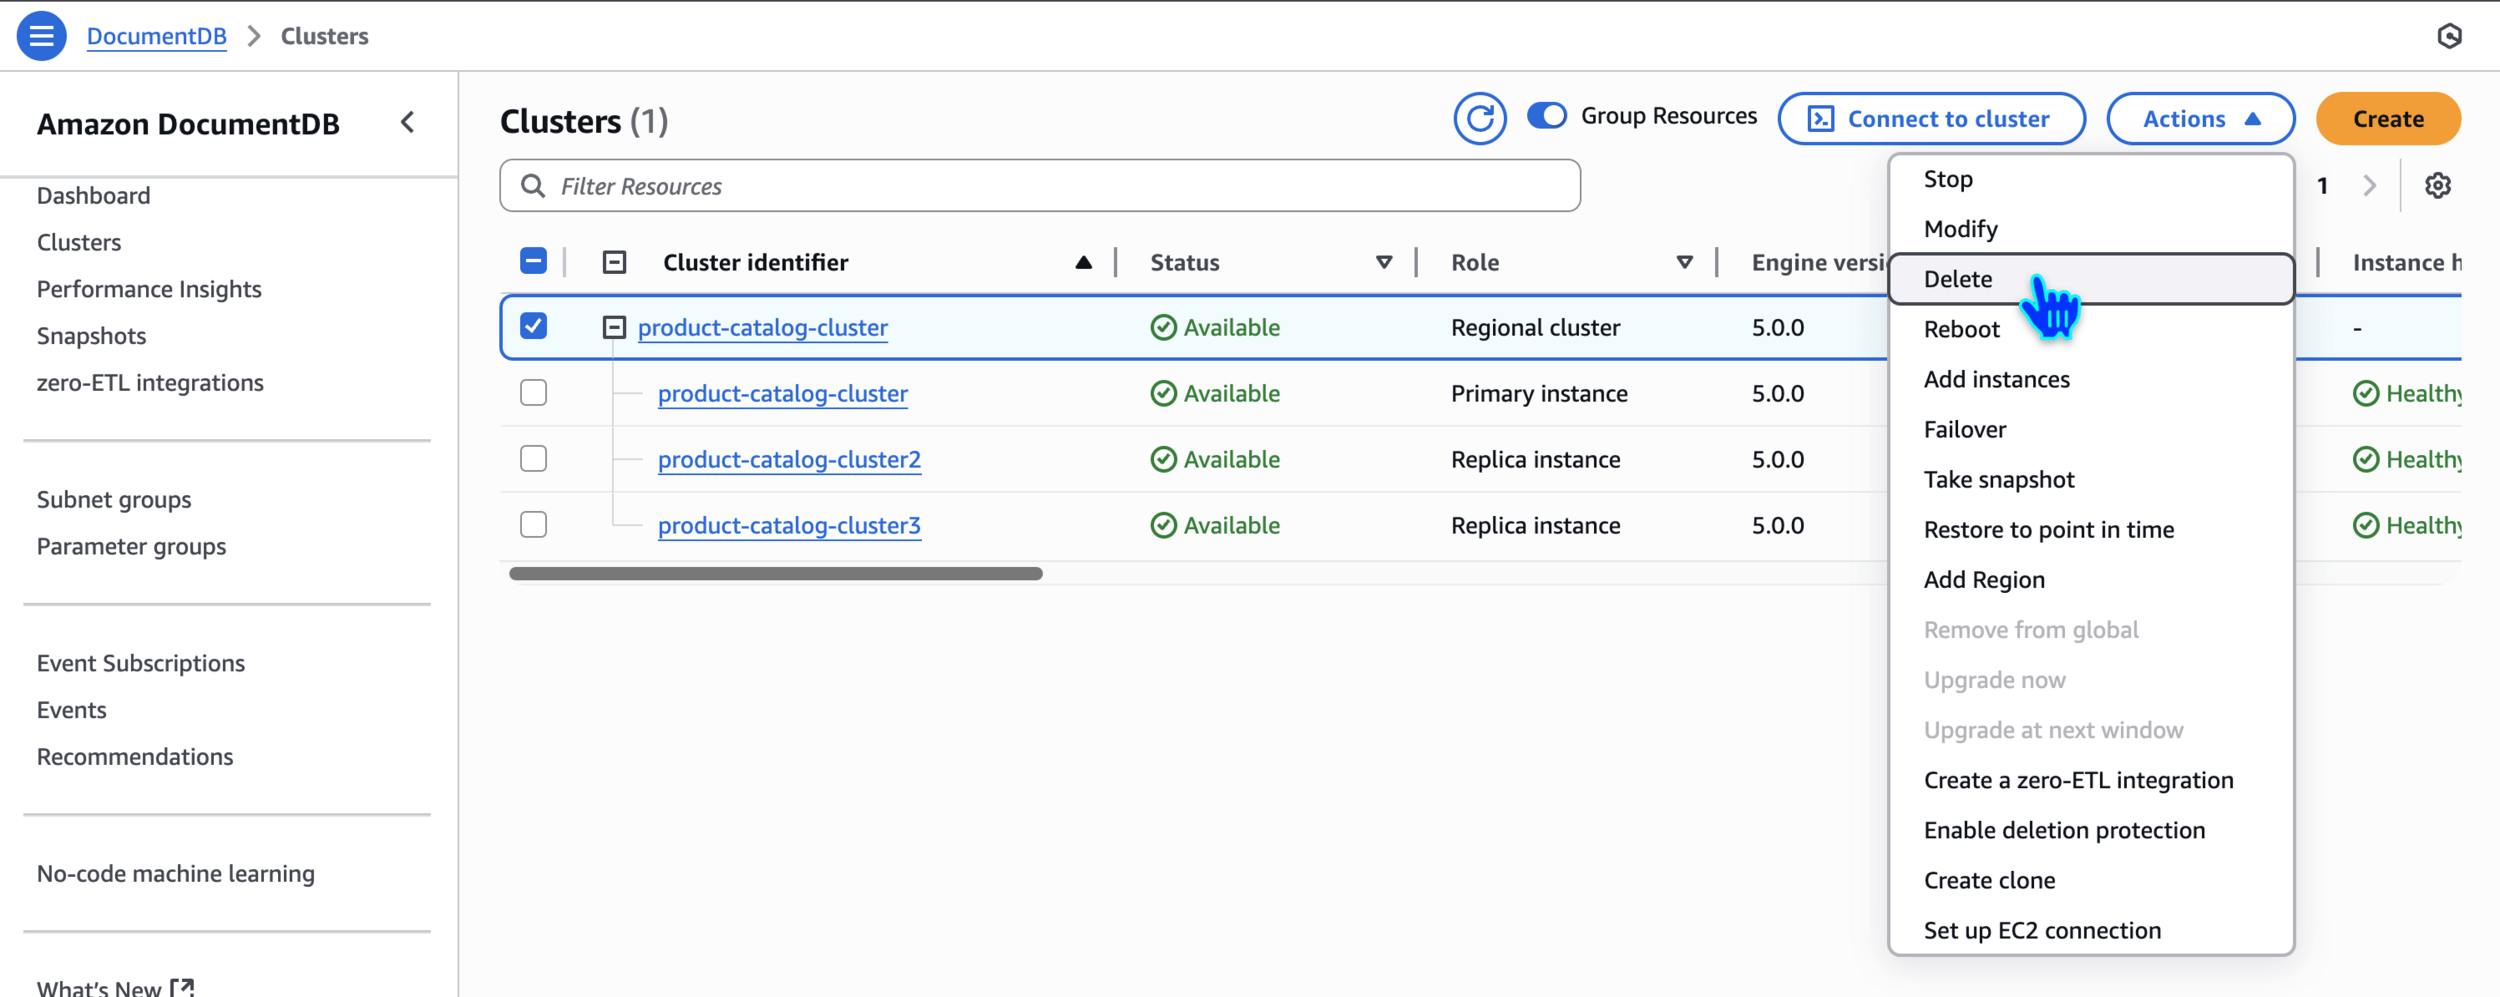Select Reboot in the Actions menu
The height and width of the screenshot is (997, 2500).
click(x=2091, y=329)
